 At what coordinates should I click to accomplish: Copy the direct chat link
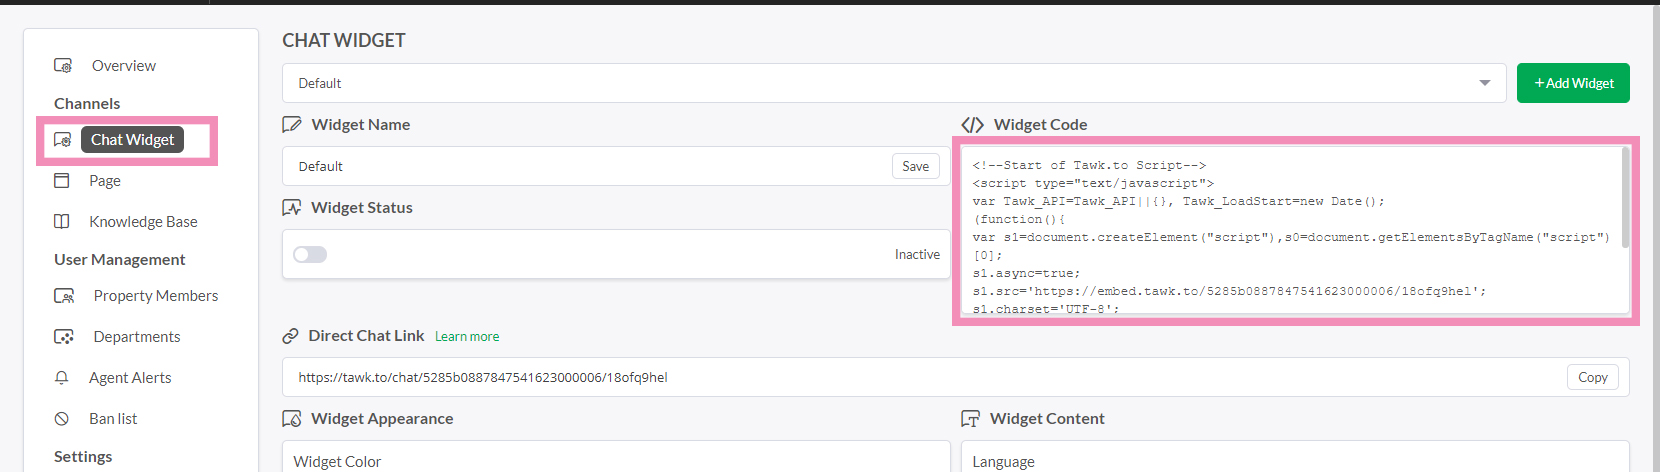coord(1593,377)
